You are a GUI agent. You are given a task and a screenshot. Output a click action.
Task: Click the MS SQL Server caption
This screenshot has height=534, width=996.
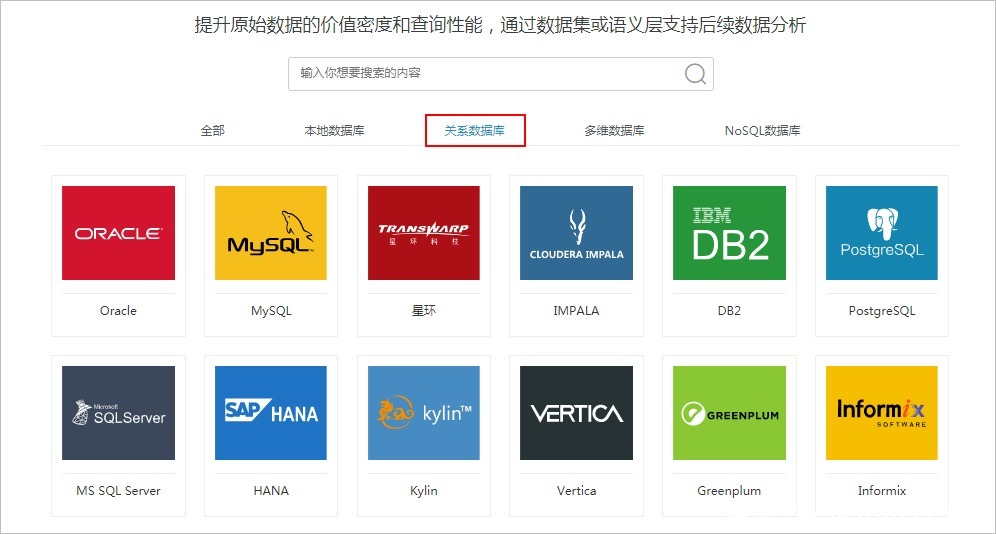coord(118,490)
